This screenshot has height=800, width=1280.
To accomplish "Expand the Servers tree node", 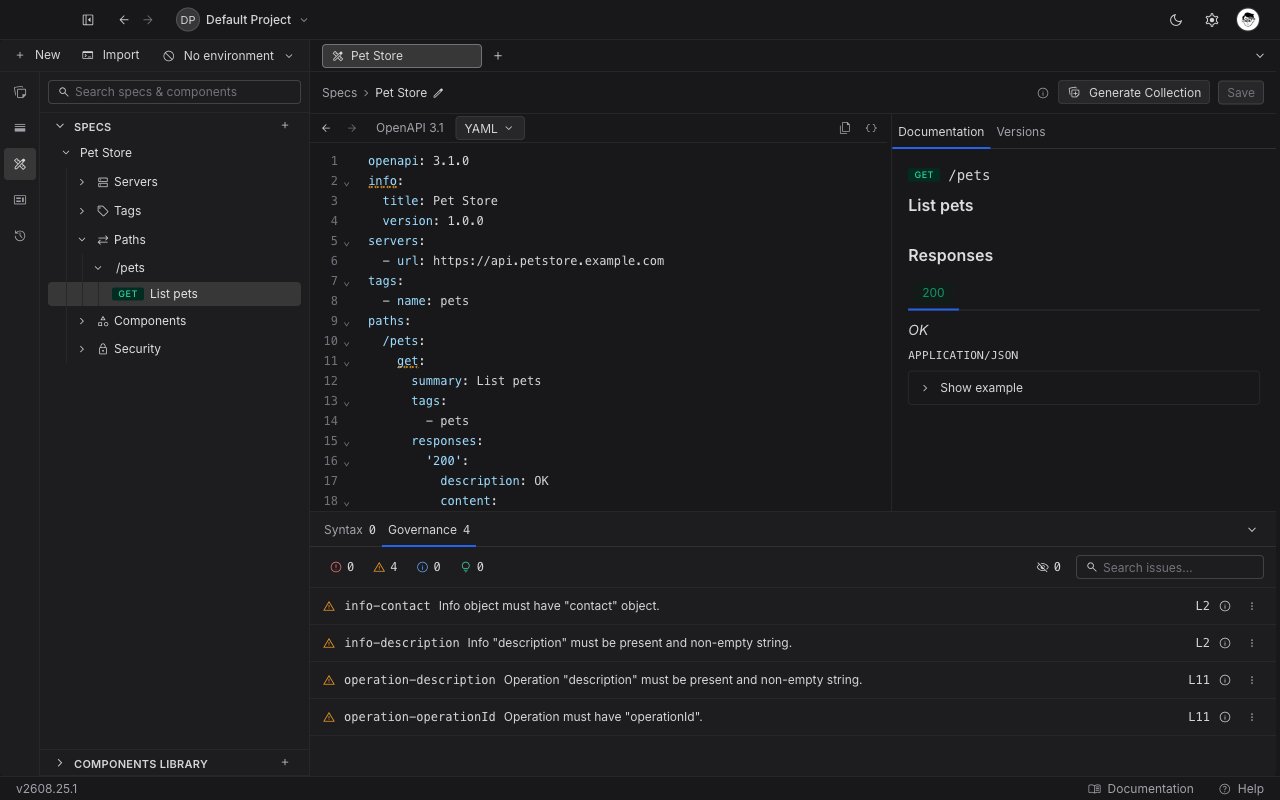I will tap(82, 182).
